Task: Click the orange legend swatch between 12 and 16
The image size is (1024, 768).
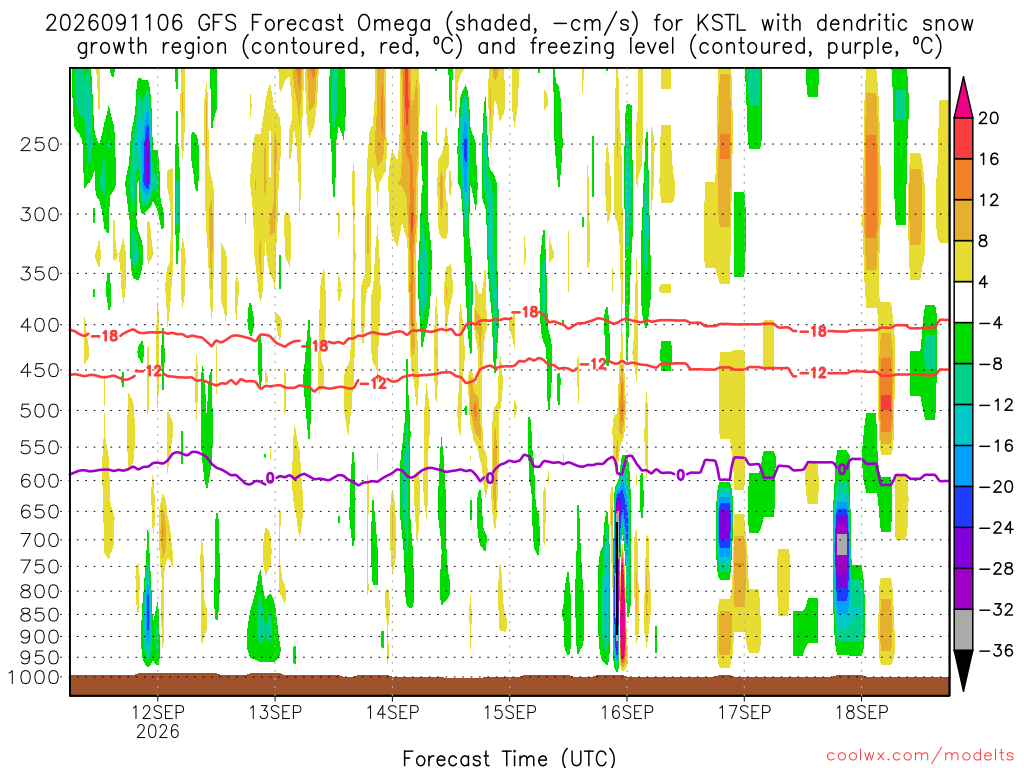Action: tap(963, 180)
